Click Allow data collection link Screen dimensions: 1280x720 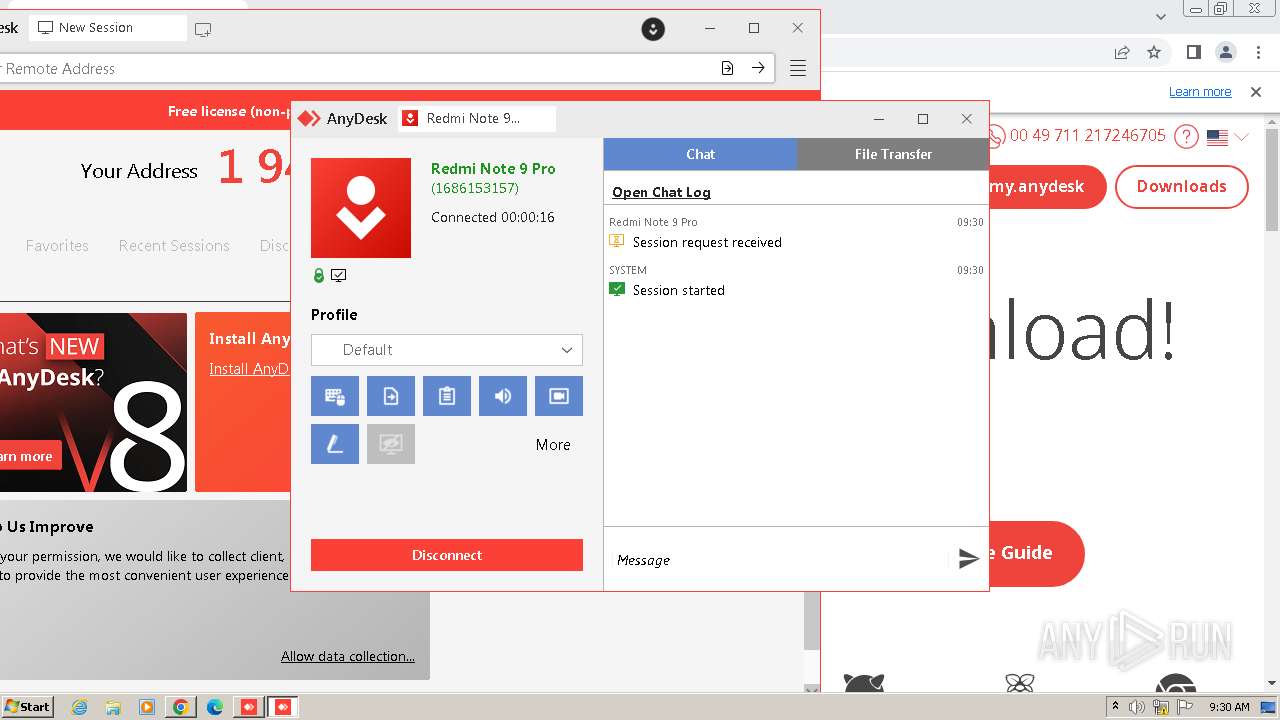click(x=348, y=656)
